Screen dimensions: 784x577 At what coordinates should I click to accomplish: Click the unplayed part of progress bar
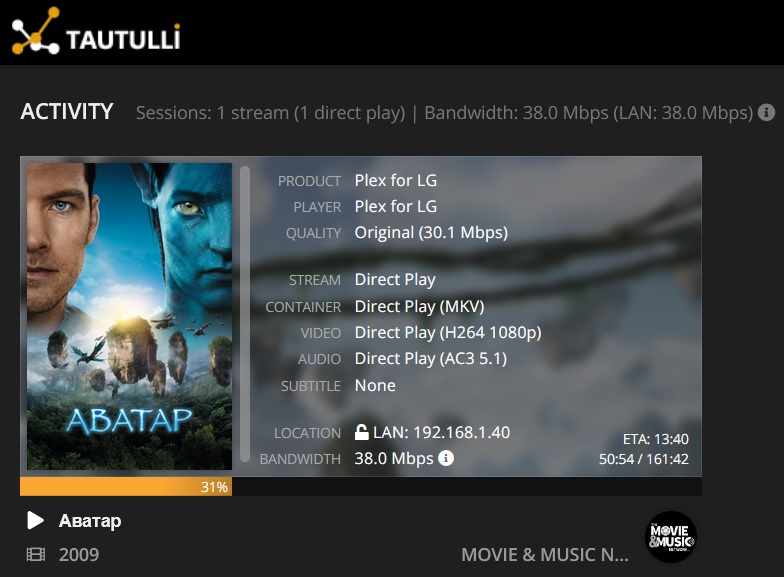[467, 486]
